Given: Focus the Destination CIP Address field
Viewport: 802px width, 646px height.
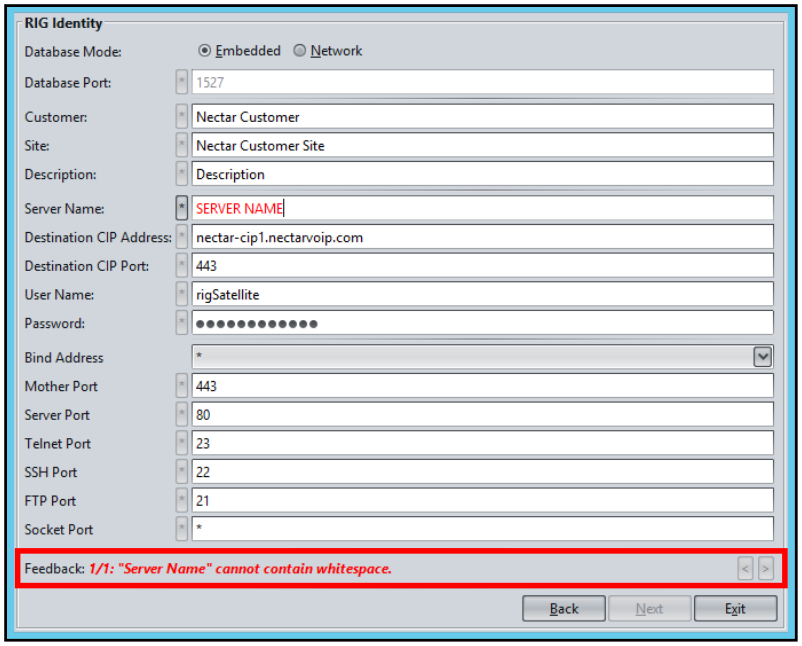Looking at the screenshot, I should [482, 237].
